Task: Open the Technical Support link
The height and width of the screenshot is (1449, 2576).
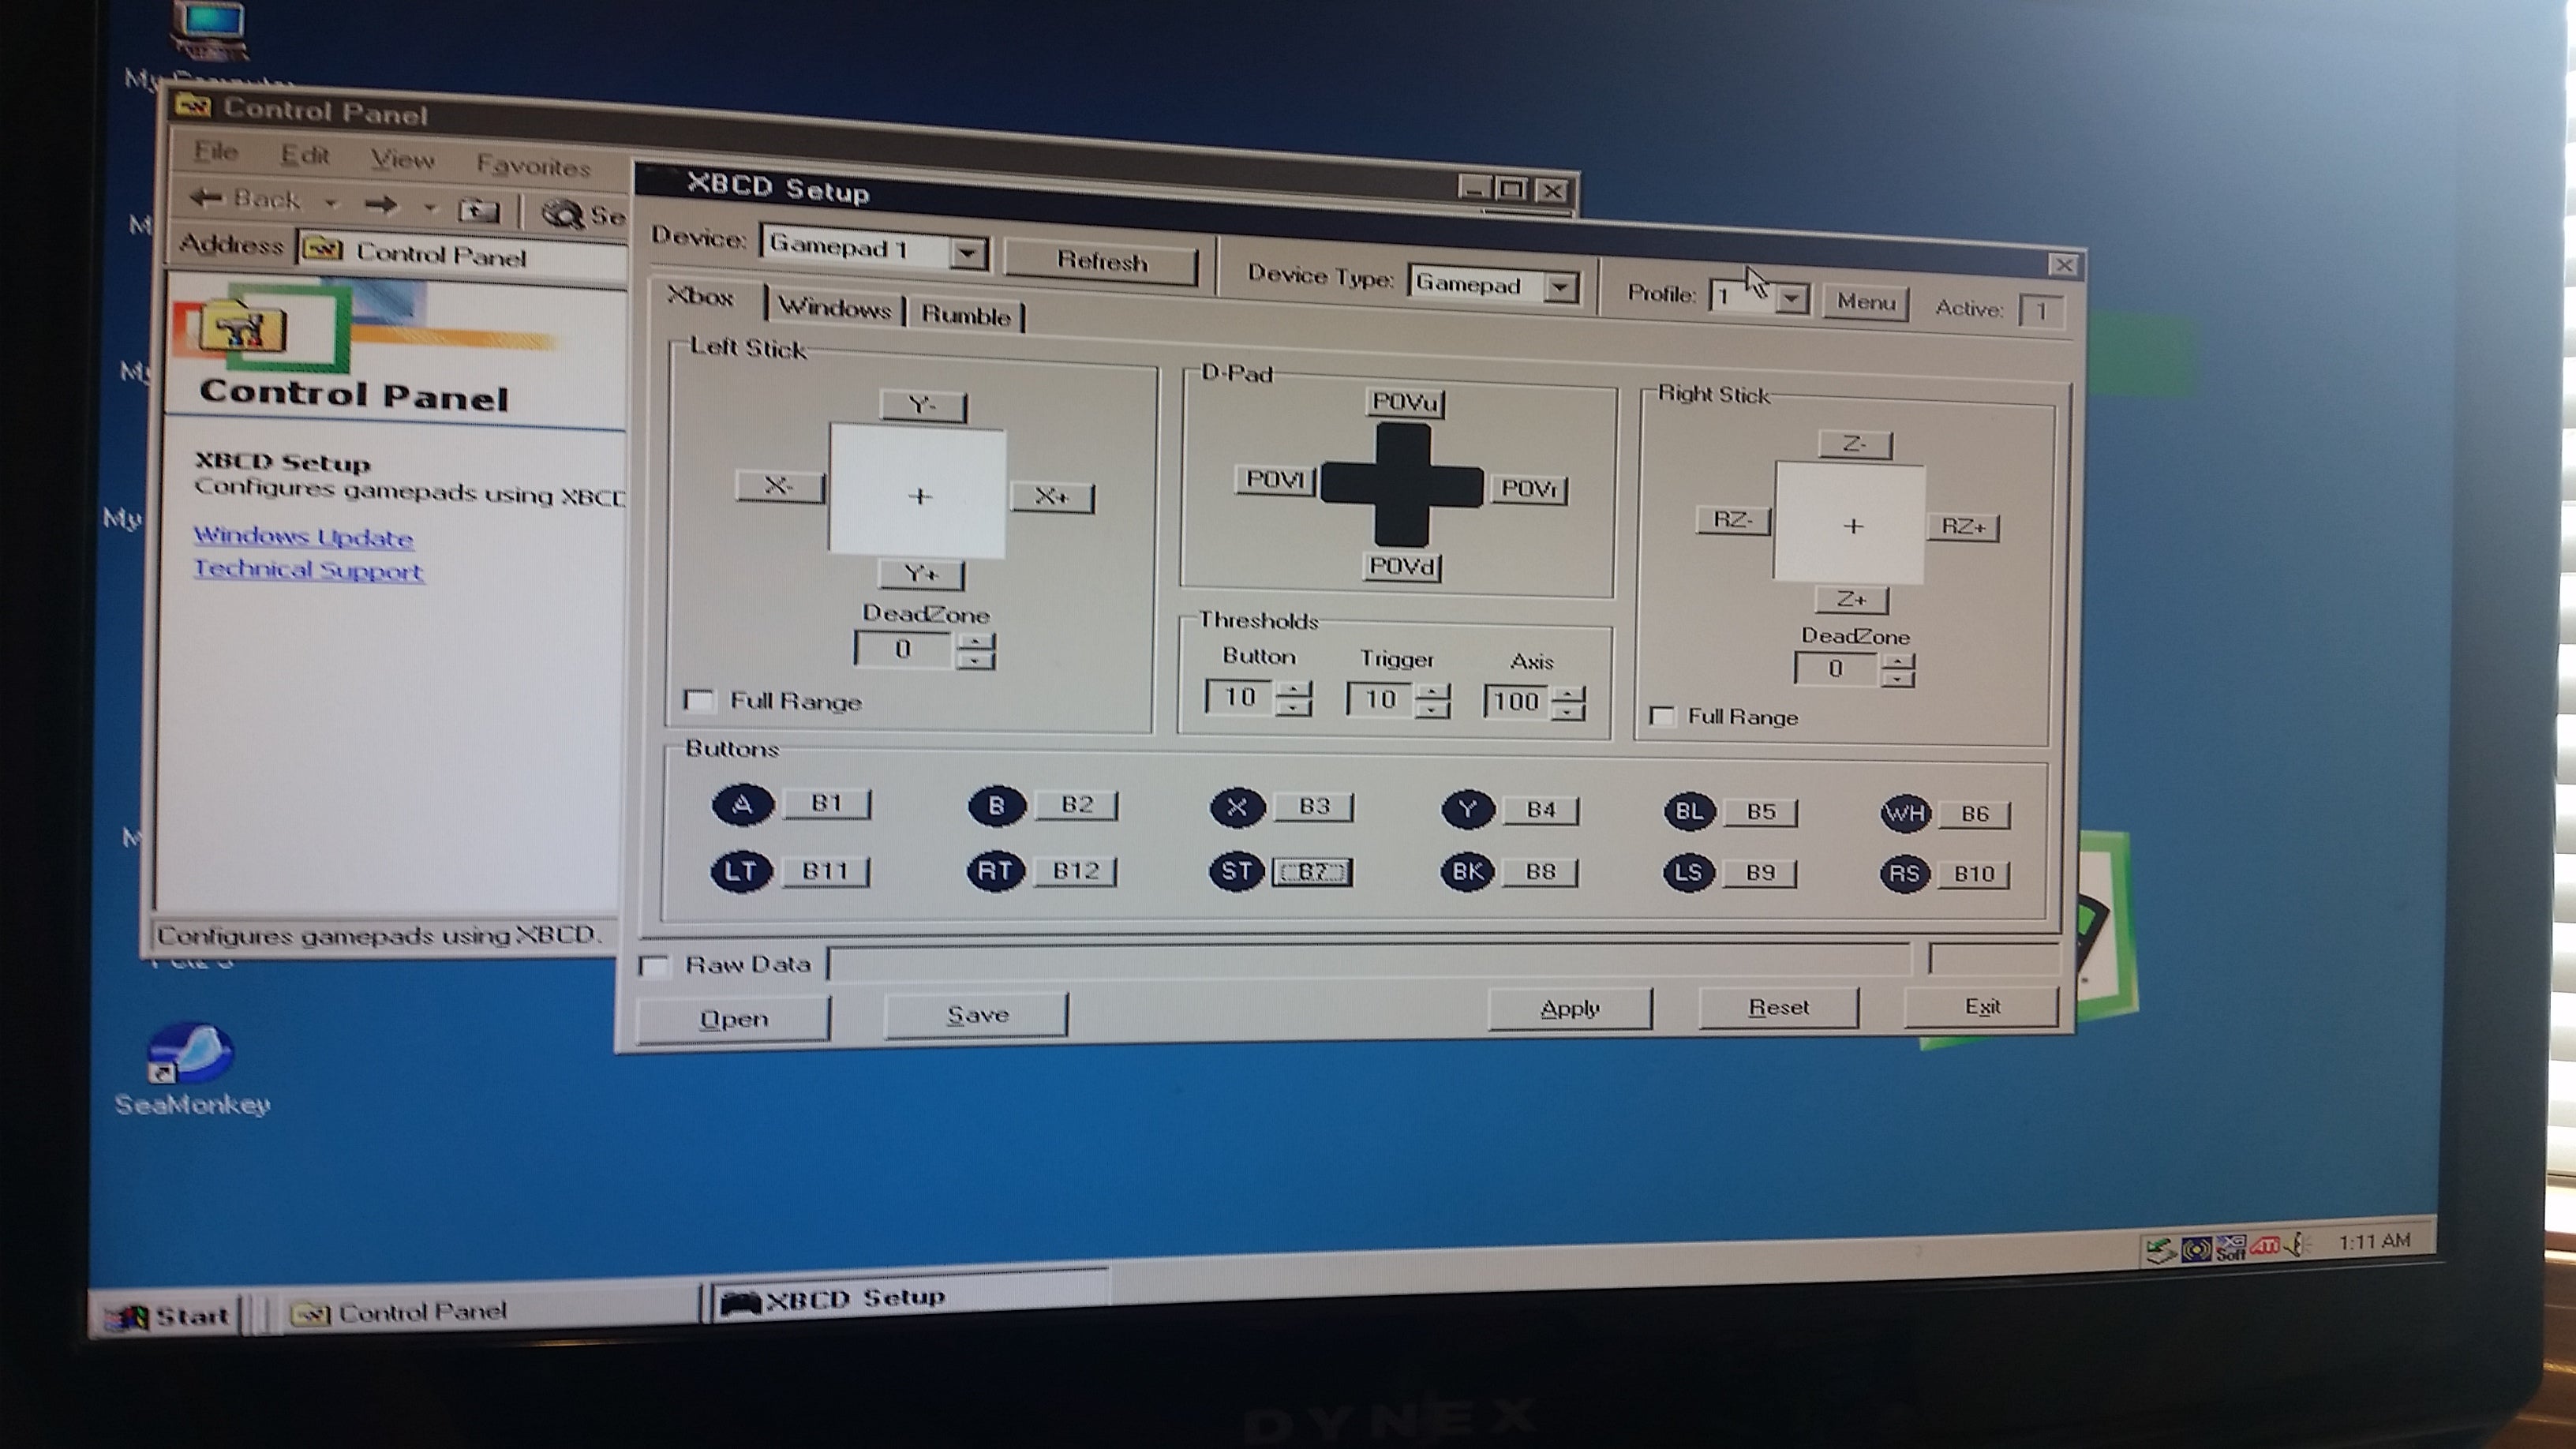Action: coord(308,570)
